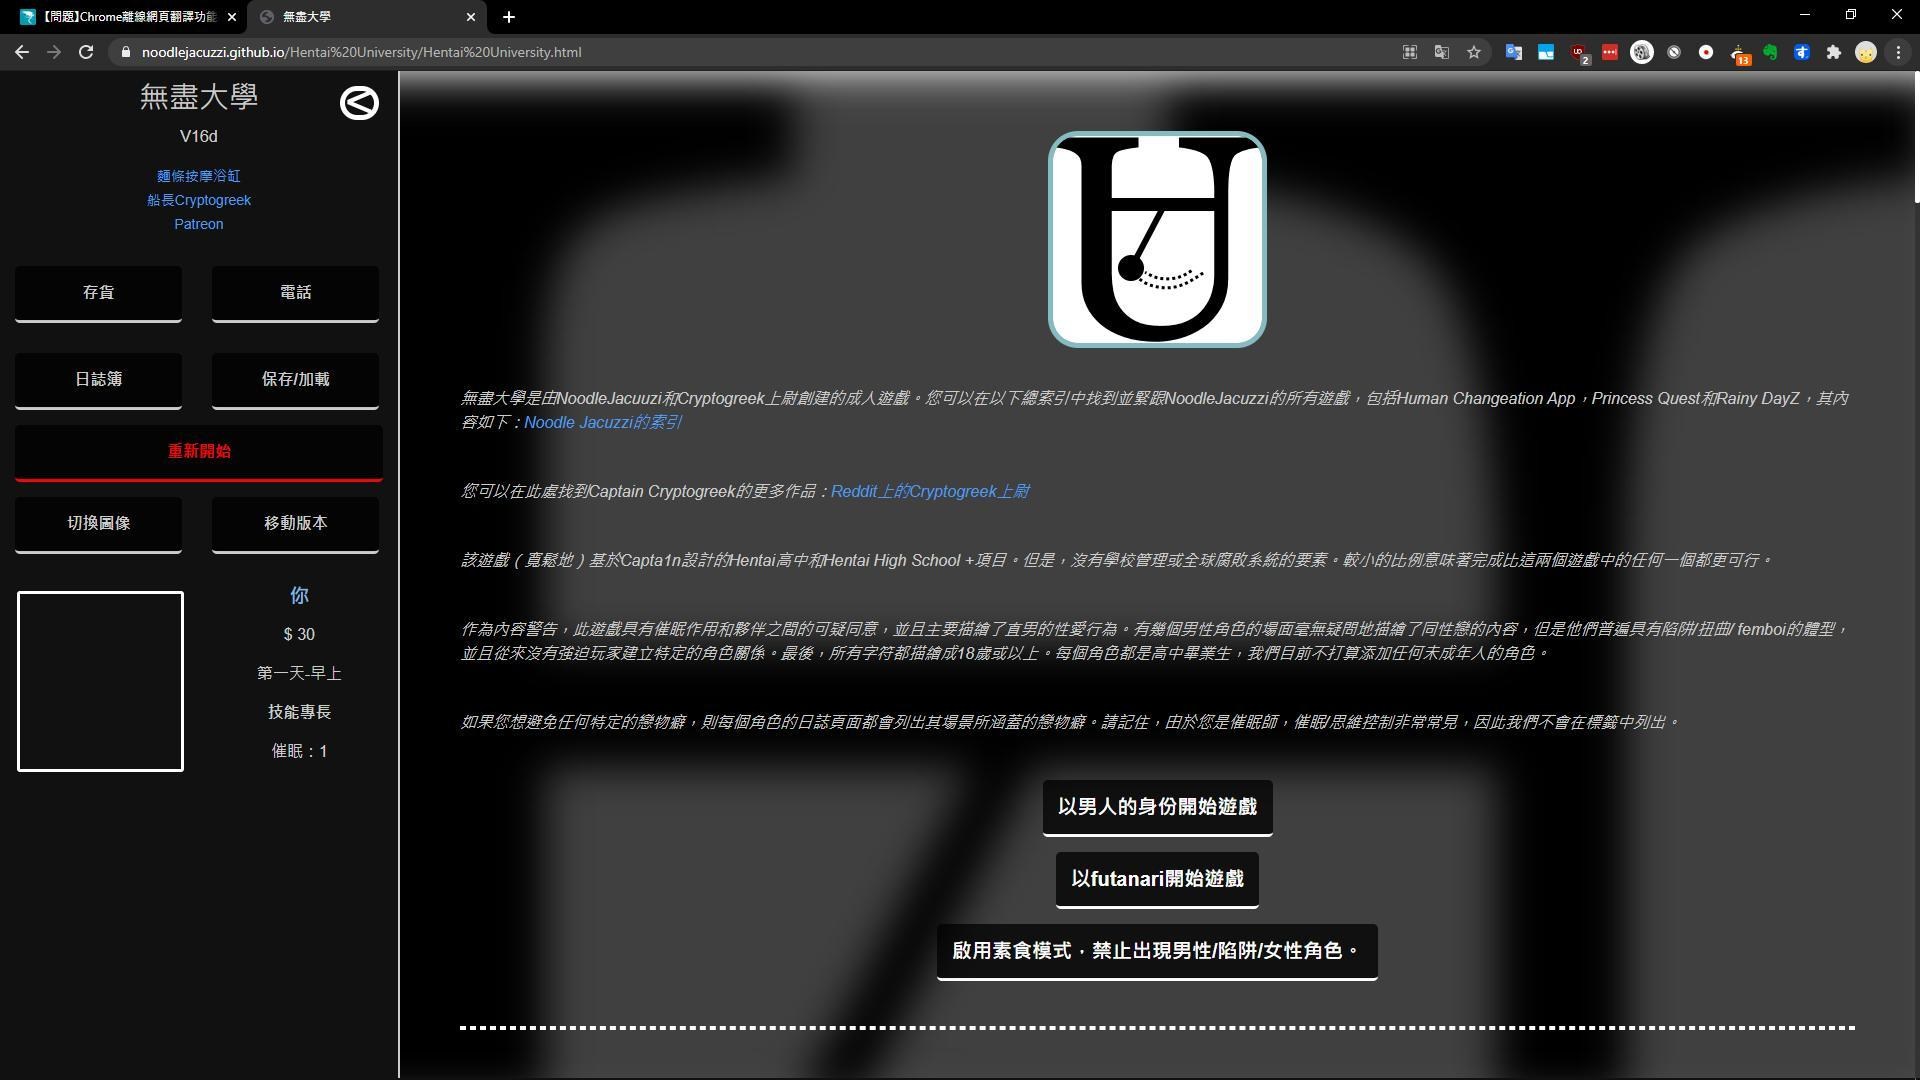1920x1080 pixels.
Task: Open the Google Translate extension
Action: pos(1514,52)
